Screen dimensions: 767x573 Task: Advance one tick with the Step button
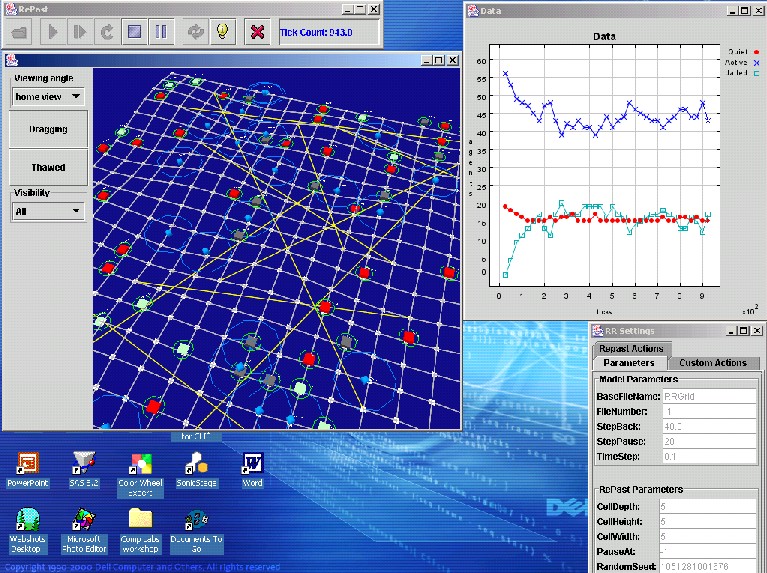coord(80,32)
